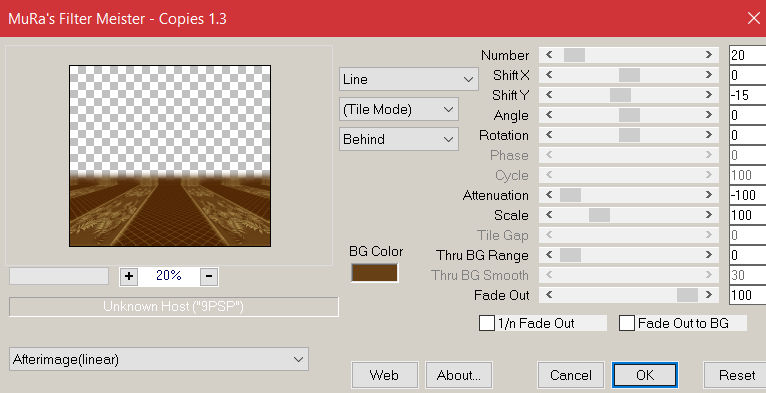Enable the Fade Out to BG checkbox
766x393 pixels.
coord(627,323)
